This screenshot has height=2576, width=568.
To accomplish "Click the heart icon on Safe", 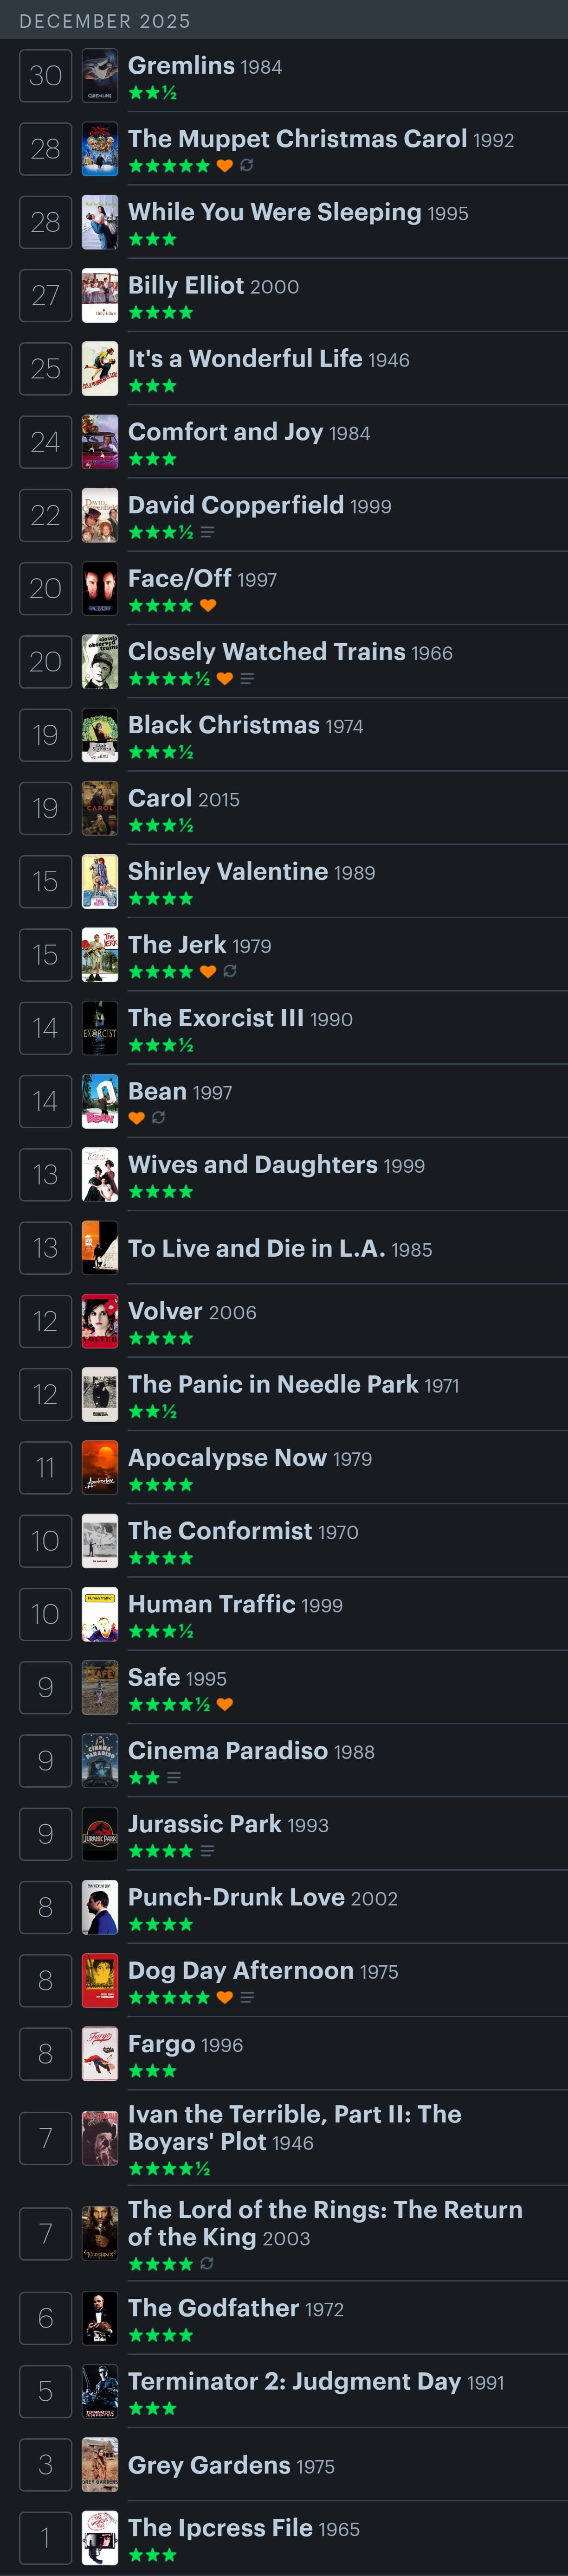I will click(x=225, y=1704).
